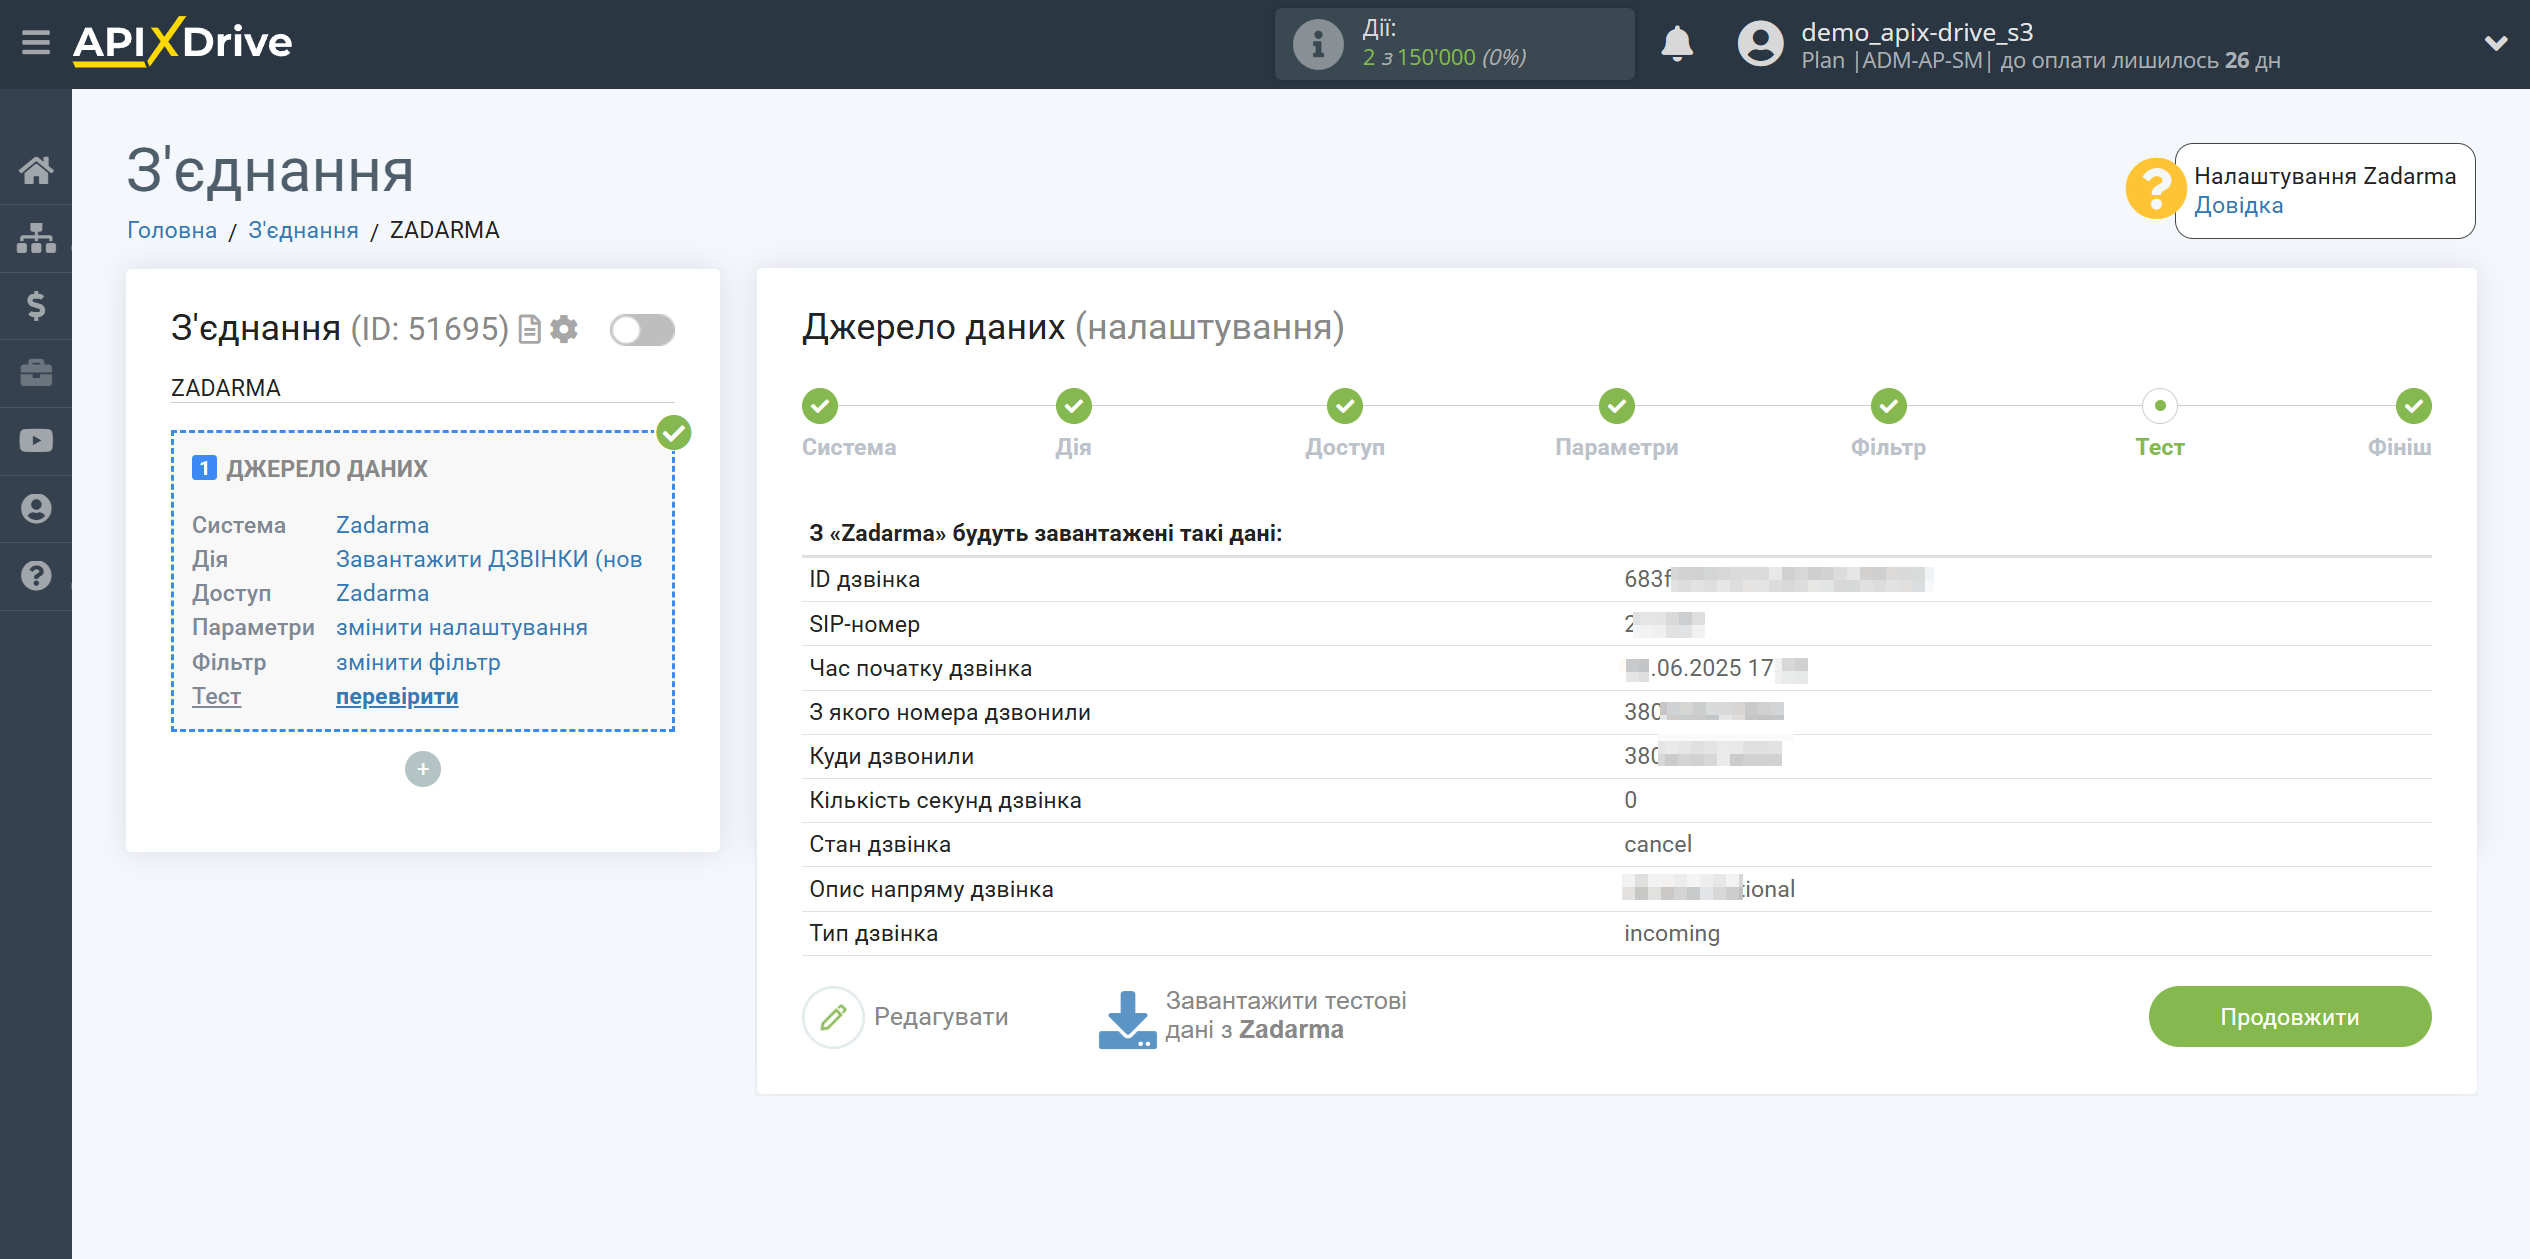This screenshot has height=1259, width=2530.
Task: Select the ID дзвінка row label
Action: click(x=865, y=579)
